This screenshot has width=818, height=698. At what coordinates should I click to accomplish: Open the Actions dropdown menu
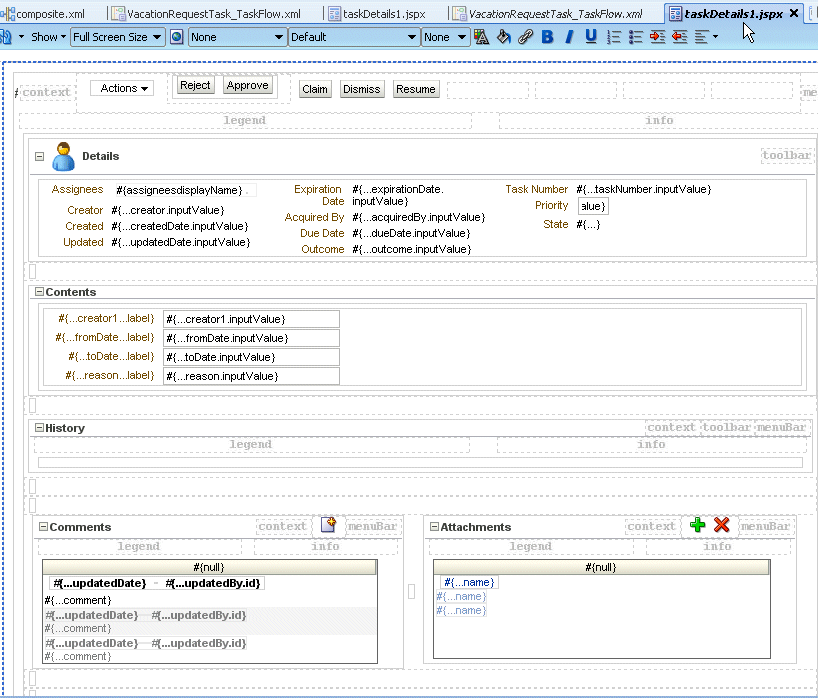tap(124, 89)
